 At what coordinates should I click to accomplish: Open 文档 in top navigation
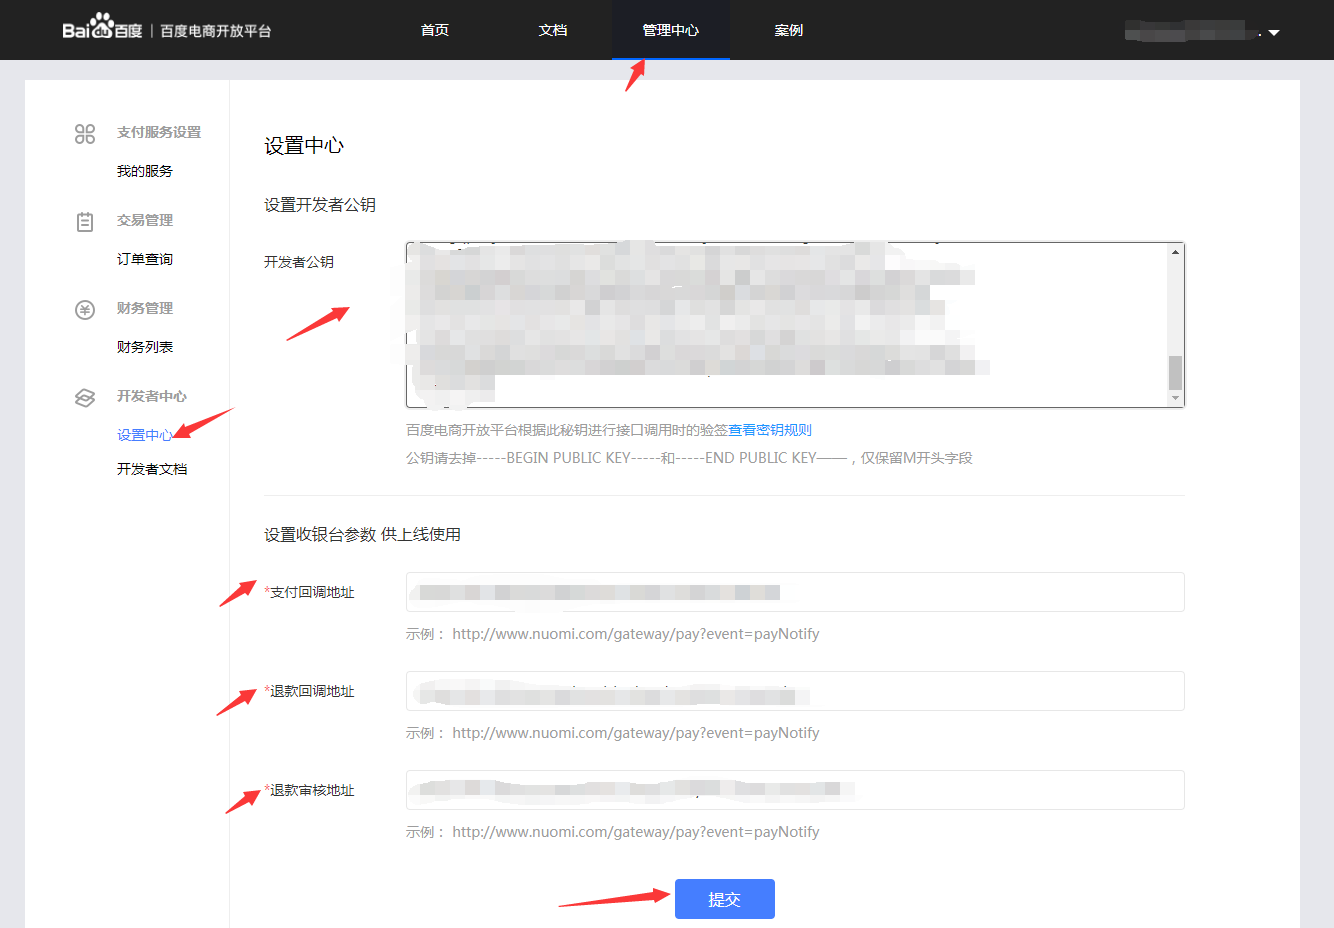click(x=553, y=30)
